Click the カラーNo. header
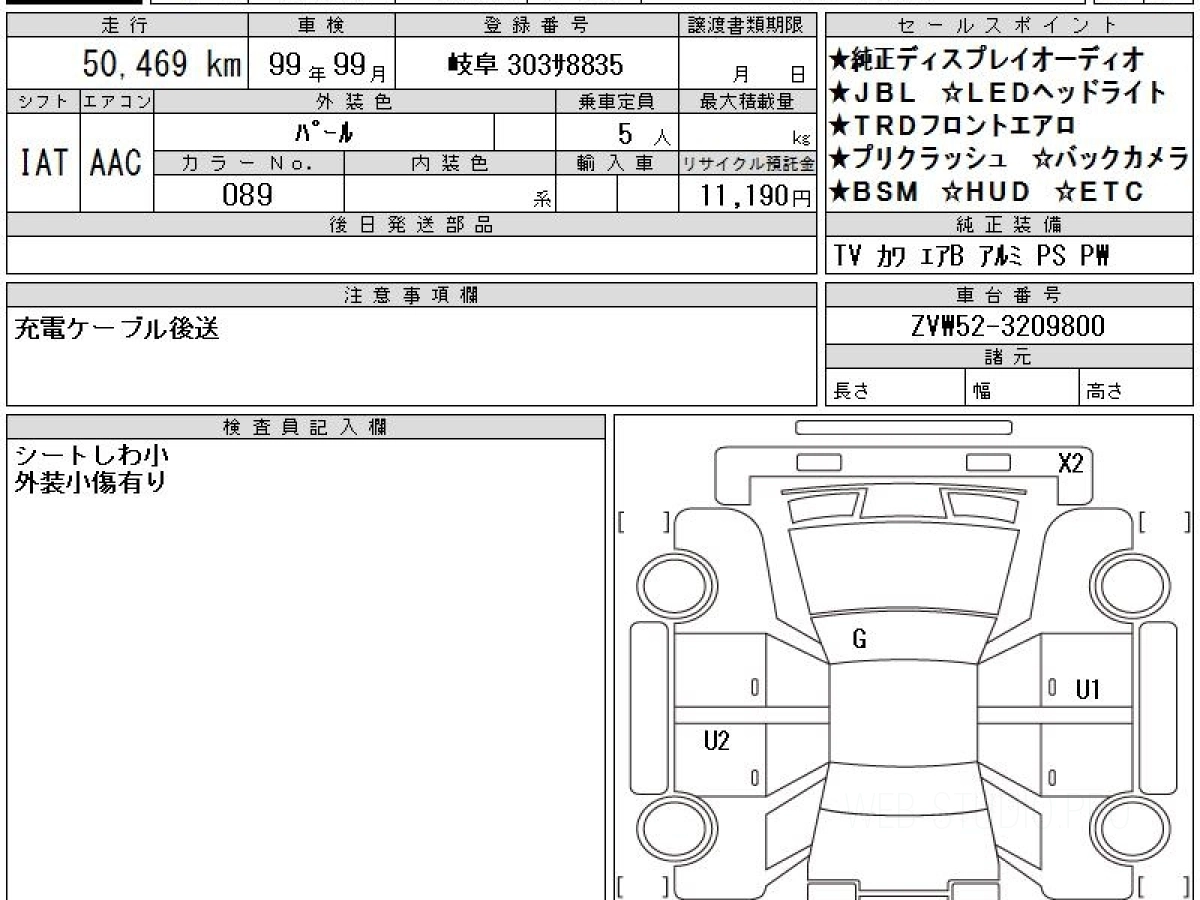Viewport: 1200px width, 900px height. click(249, 163)
